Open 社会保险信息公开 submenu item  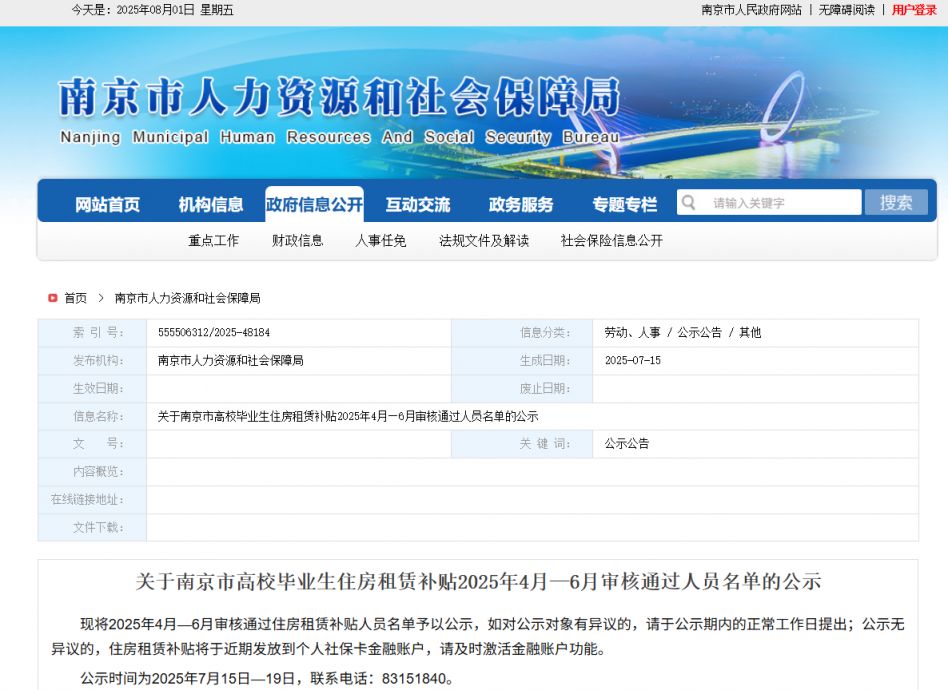click(612, 241)
